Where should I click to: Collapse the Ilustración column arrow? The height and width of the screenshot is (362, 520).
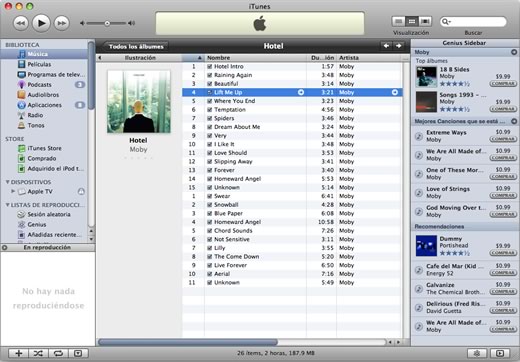pos(100,58)
